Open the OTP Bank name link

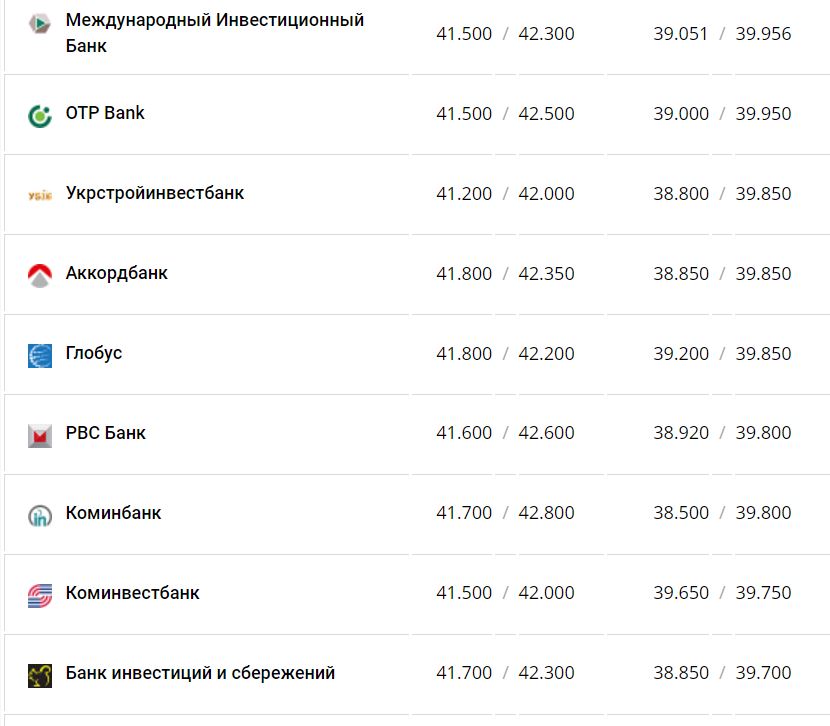(105, 113)
